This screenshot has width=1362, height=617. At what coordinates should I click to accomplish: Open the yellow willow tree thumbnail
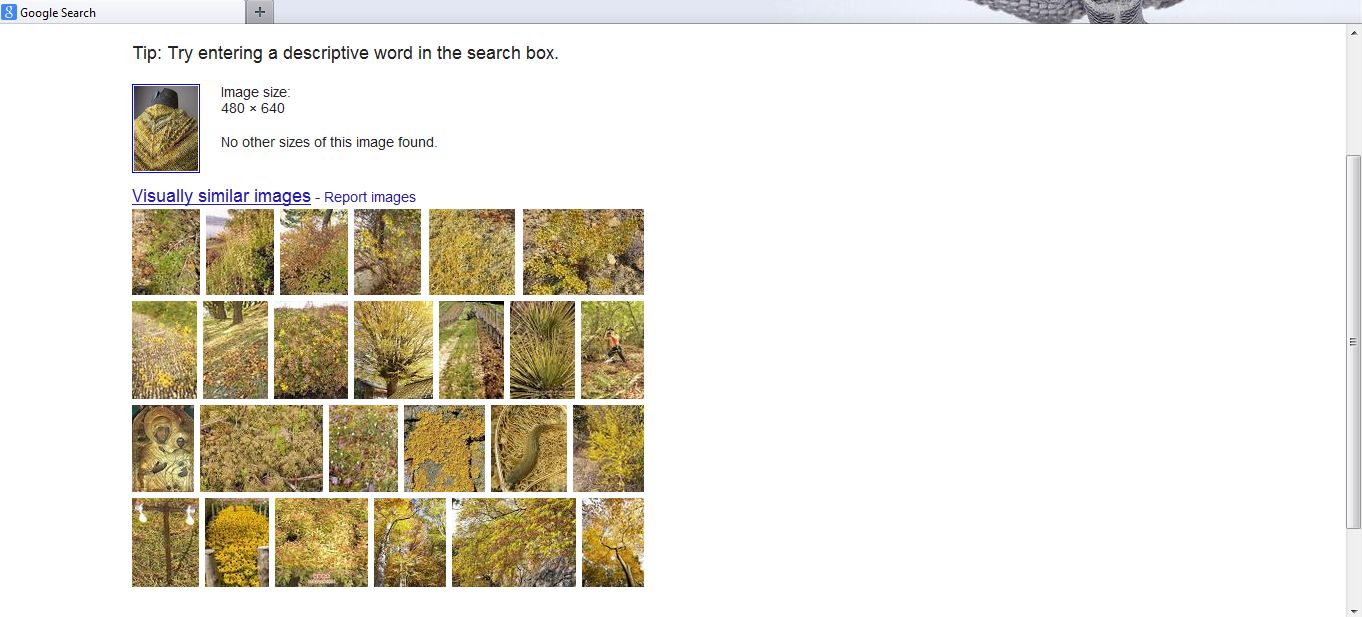click(393, 350)
